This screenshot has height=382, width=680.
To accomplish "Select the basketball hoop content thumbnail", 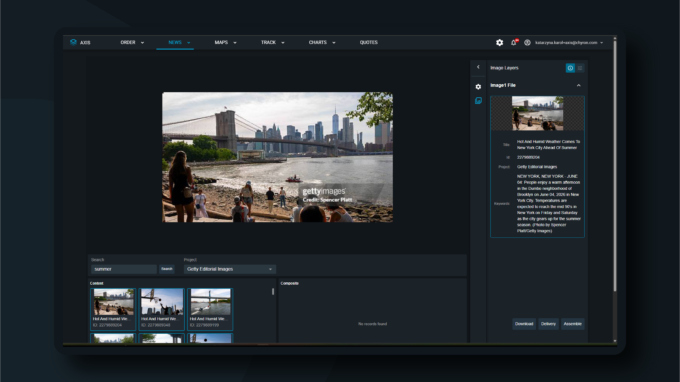I will click(x=162, y=309).
